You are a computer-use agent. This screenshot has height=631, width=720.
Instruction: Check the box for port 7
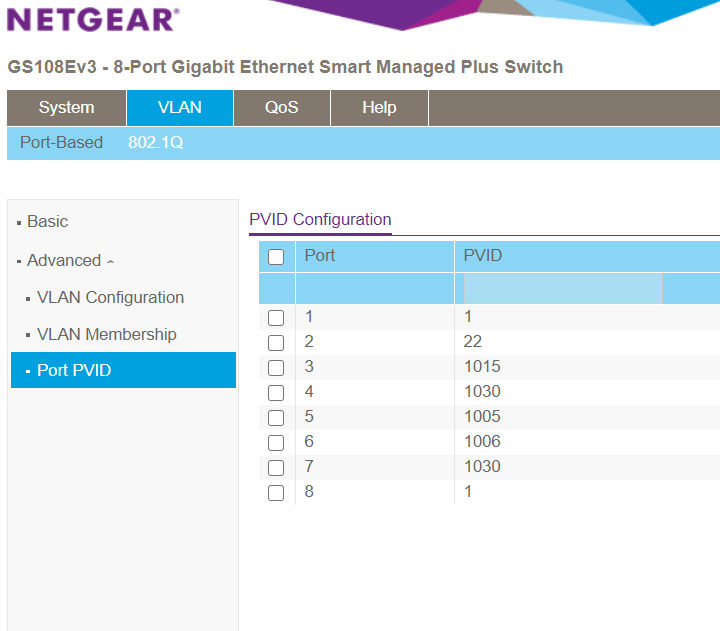coord(276,468)
